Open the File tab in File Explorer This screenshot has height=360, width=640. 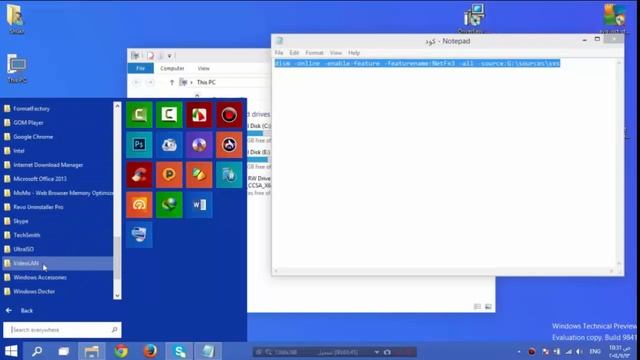[141, 68]
